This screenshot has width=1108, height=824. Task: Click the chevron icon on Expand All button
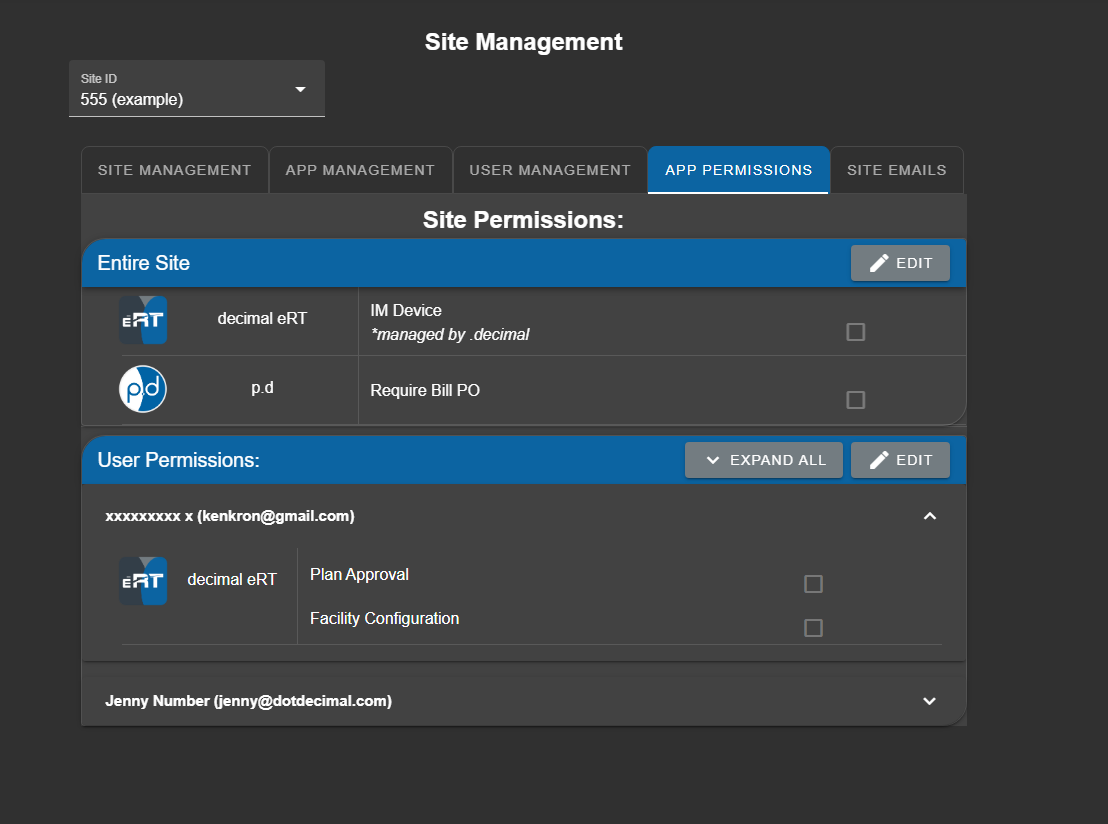713,460
